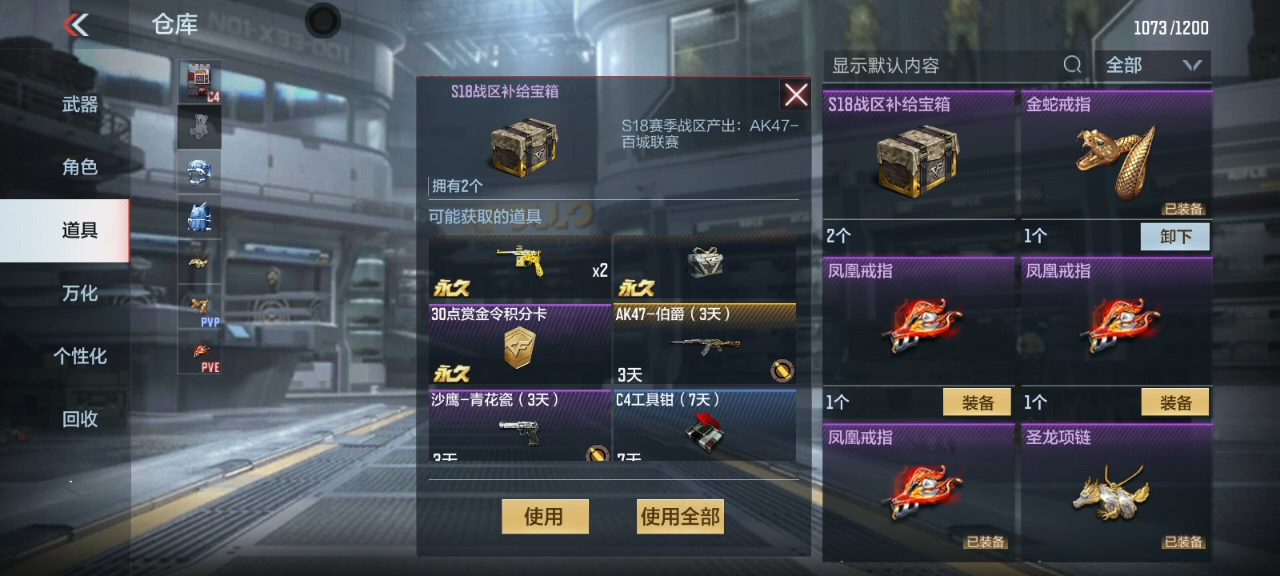Click the 使用全部 button
The image size is (1280, 576).
[680, 517]
